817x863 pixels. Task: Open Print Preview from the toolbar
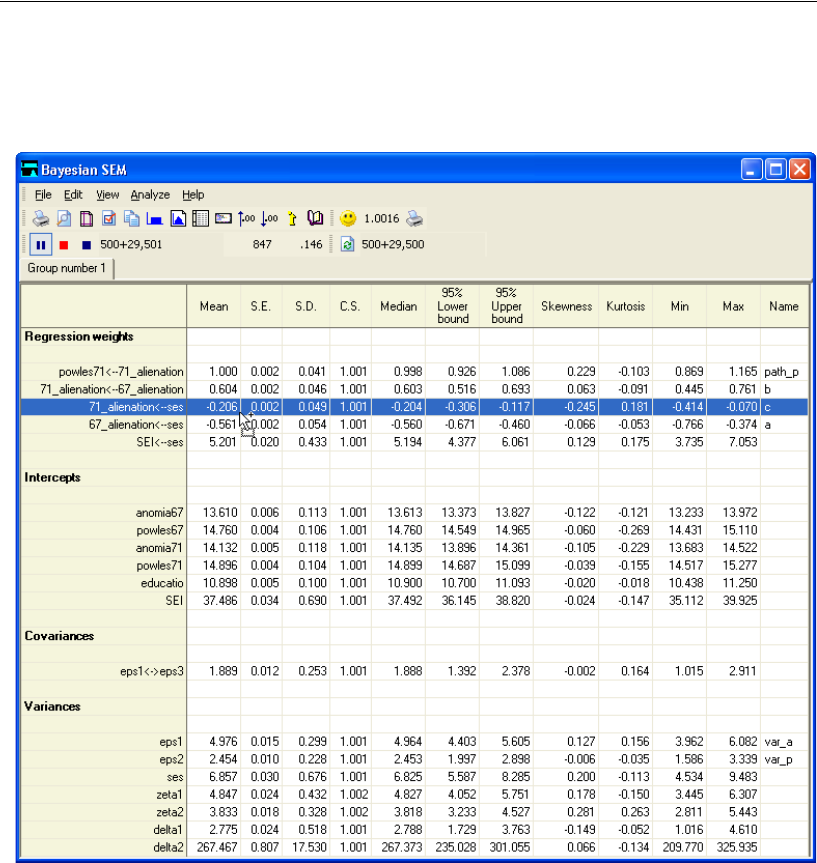[63, 218]
